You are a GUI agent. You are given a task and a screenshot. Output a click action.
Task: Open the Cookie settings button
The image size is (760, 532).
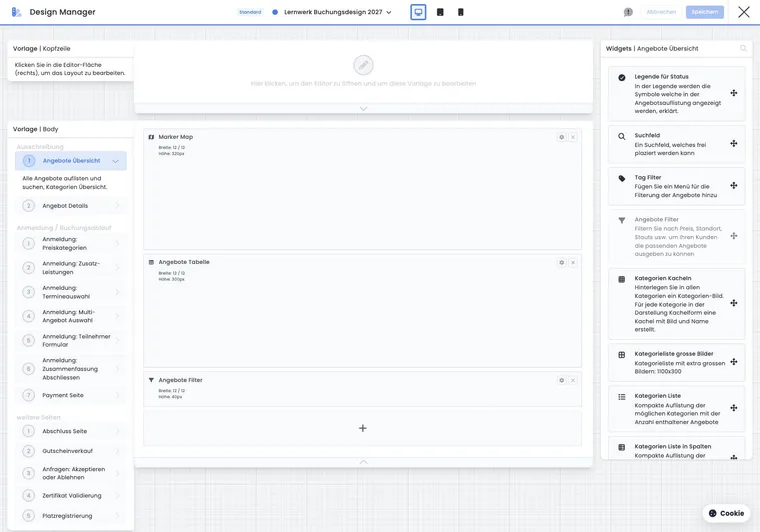tap(726, 513)
